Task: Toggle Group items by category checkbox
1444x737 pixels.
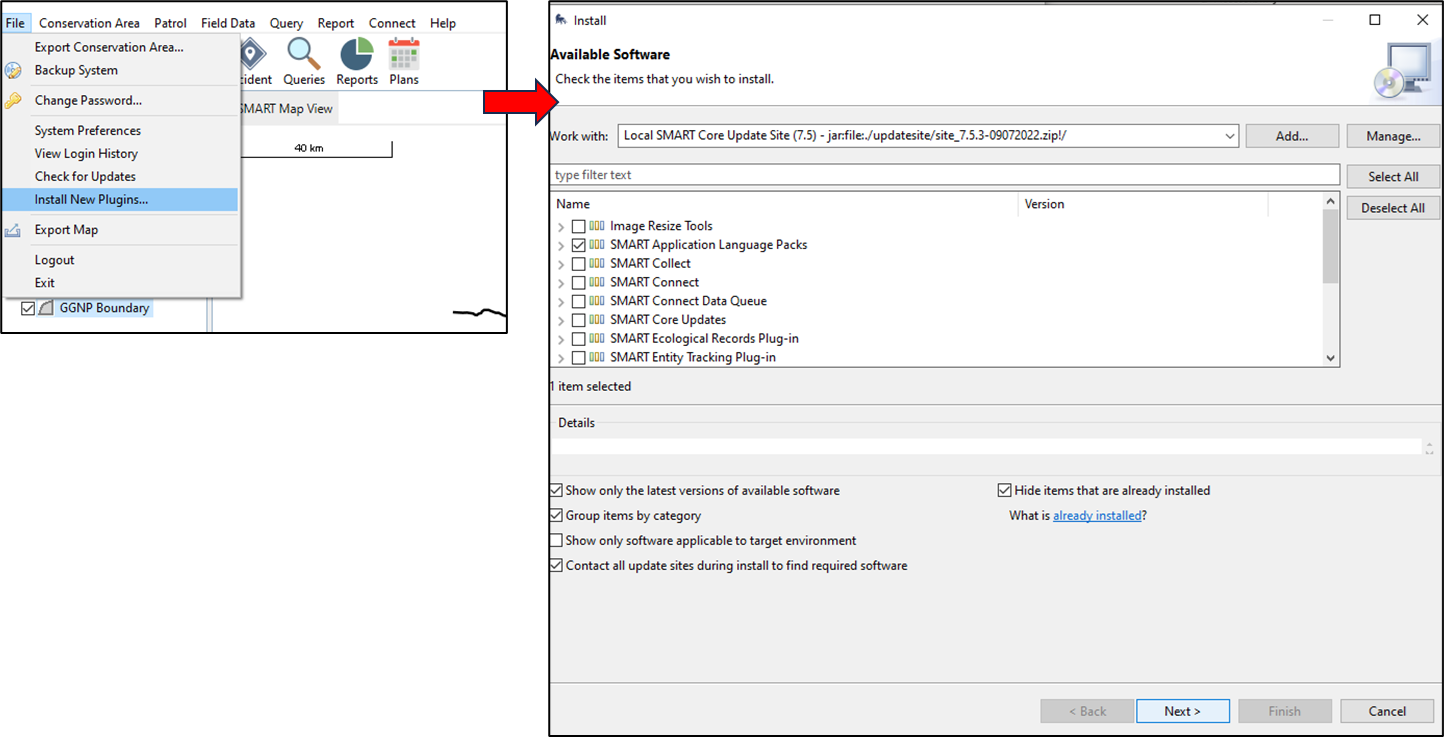Action: pos(557,516)
